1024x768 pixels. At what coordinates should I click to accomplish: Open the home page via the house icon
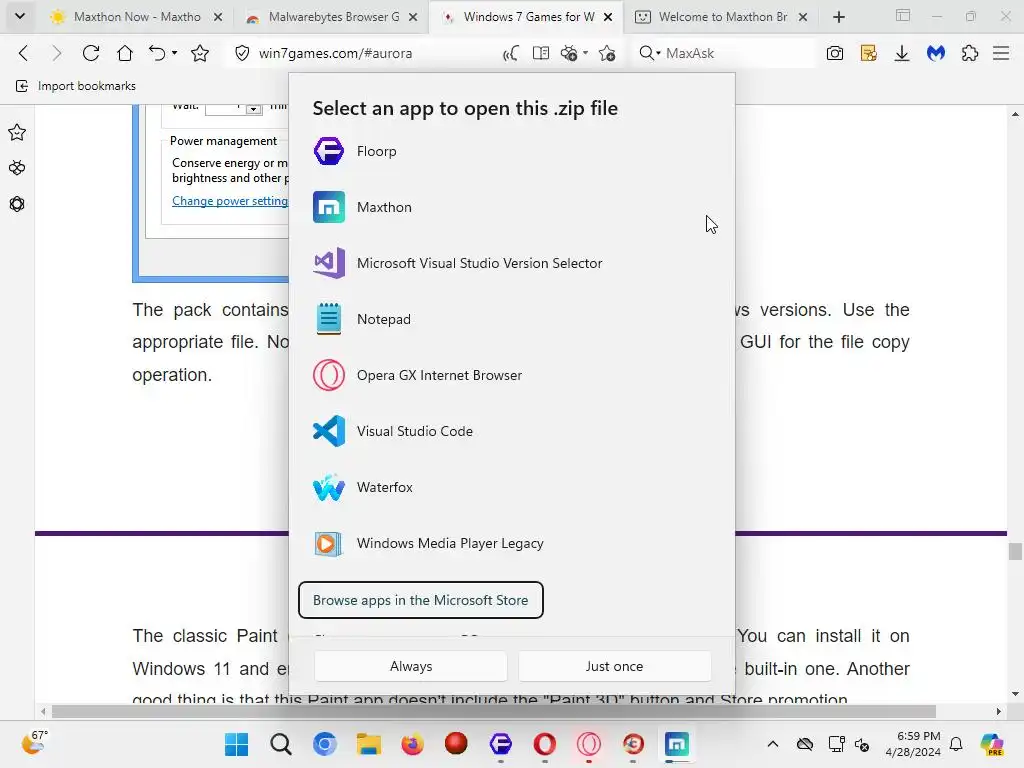pyautogui.click(x=125, y=53)
